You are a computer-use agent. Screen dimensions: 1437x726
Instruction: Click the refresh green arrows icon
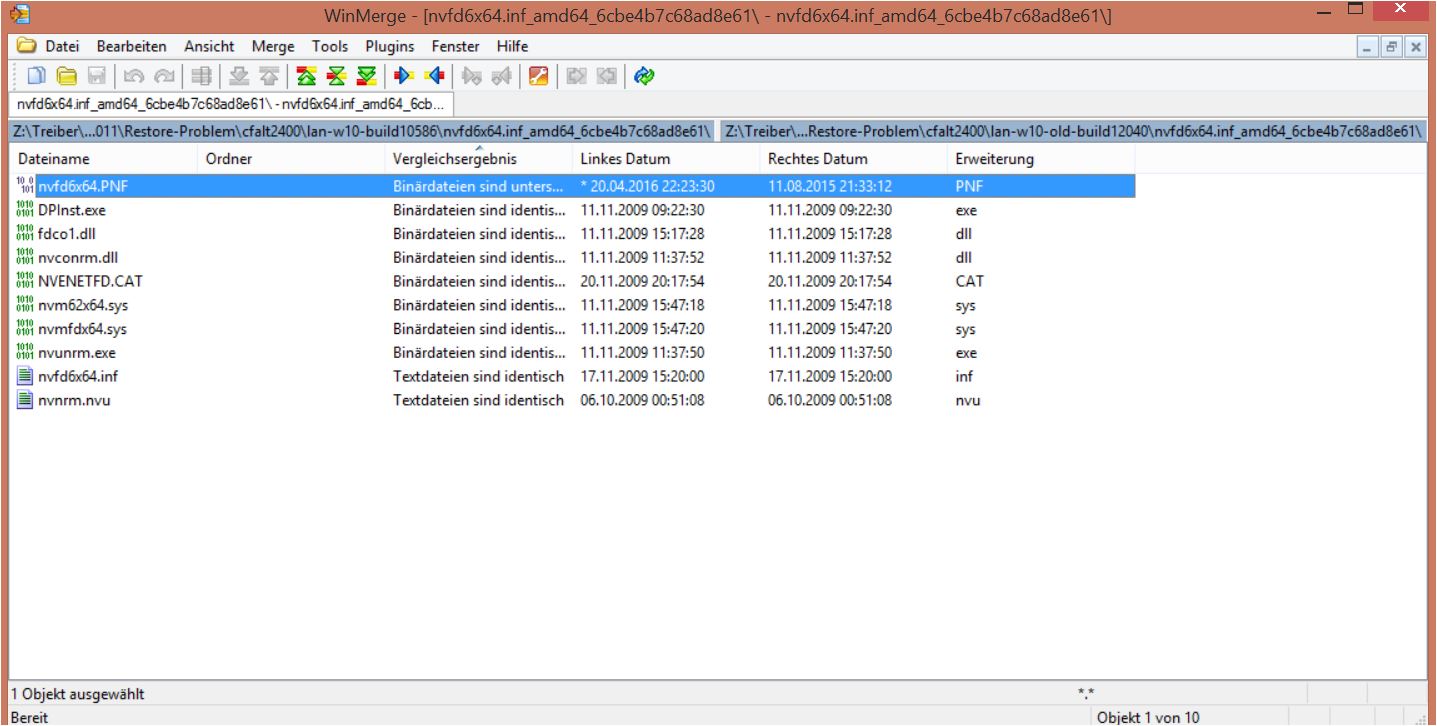point(644,76)
